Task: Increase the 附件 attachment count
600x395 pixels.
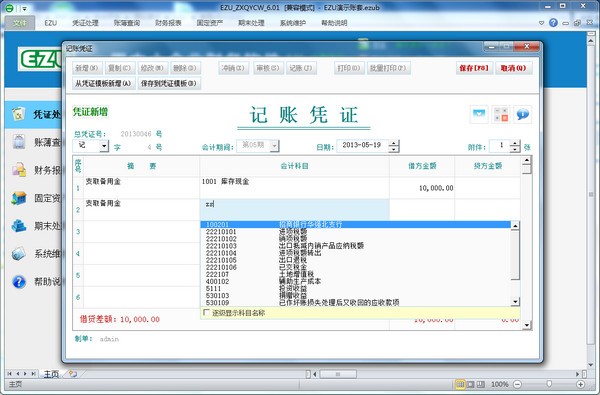Action: [515, 143]
